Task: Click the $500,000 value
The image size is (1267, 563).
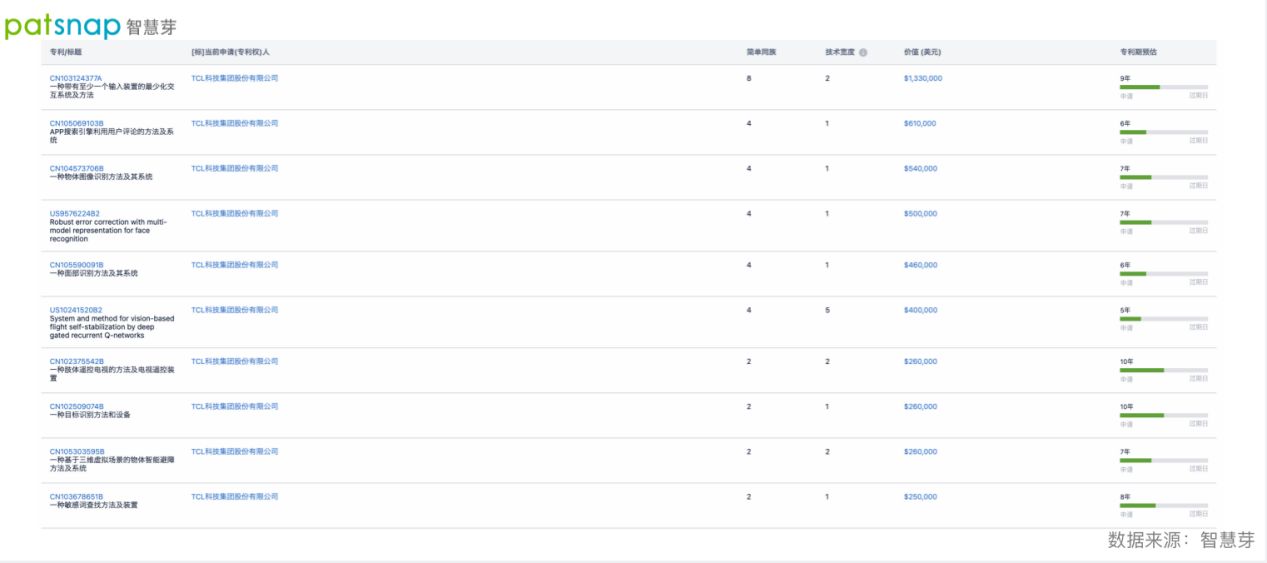Action: click(920, 213)
